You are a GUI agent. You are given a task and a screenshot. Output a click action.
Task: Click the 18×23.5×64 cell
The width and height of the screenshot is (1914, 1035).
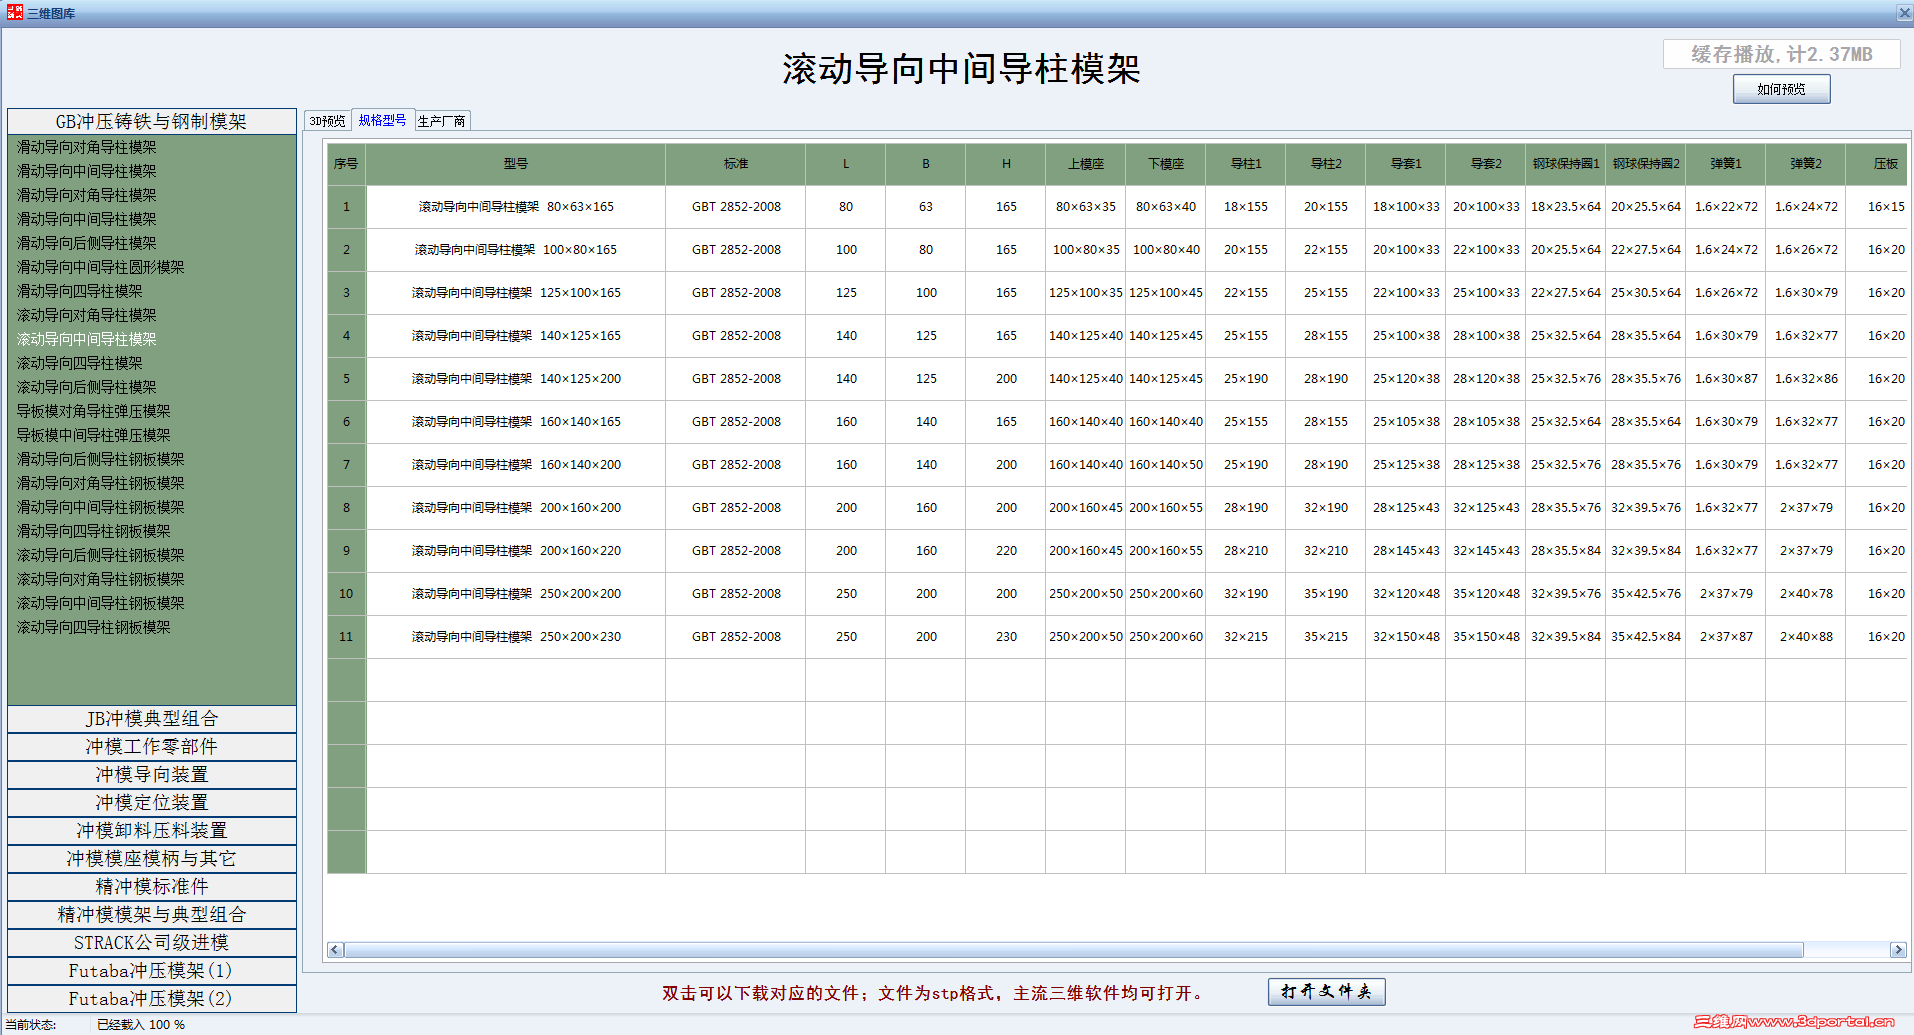(x=1566, y=207)
